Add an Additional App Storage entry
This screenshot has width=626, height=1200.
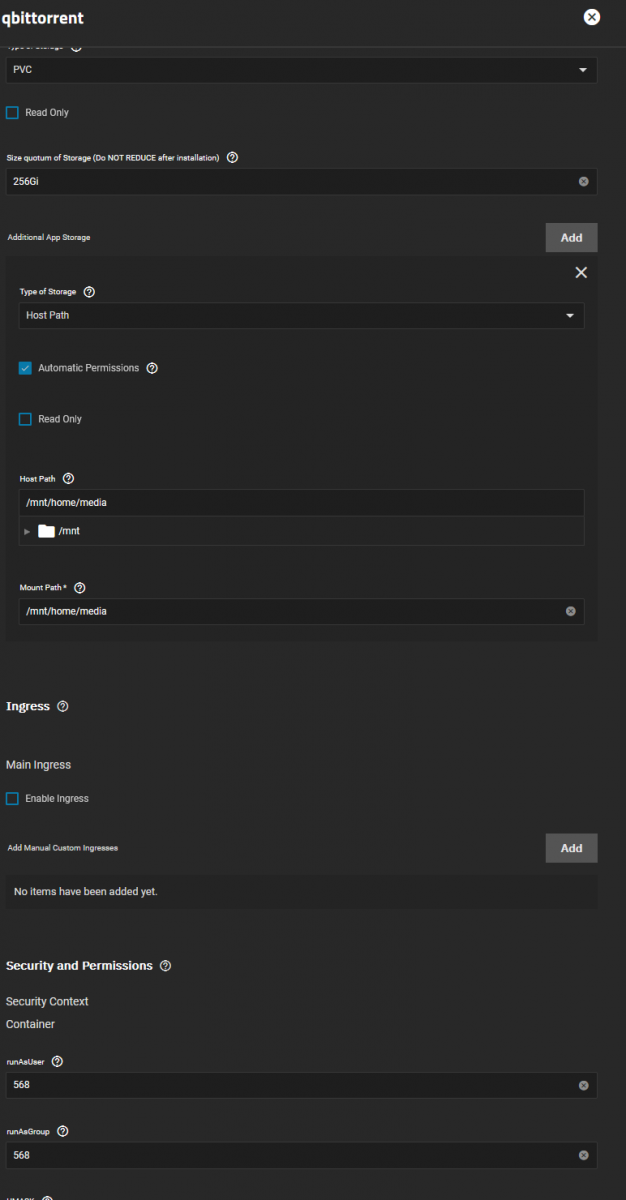(571, 238)
